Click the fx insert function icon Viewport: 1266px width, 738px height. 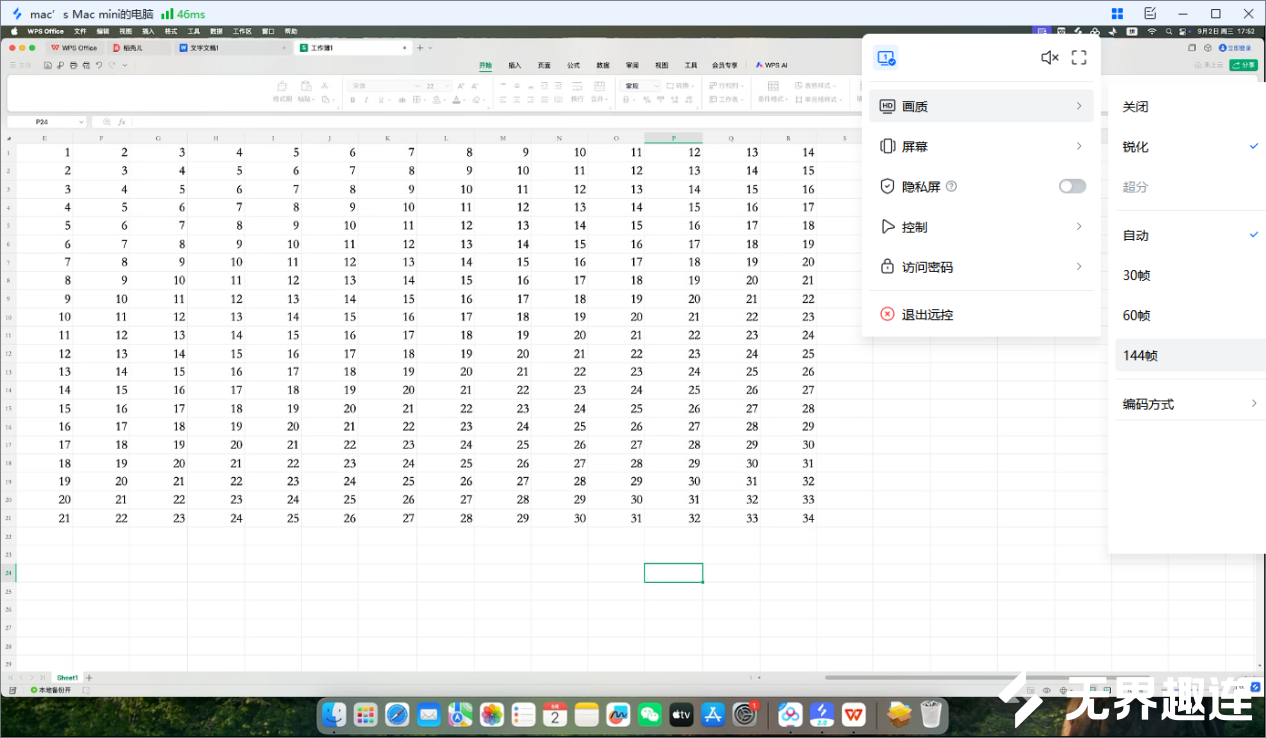tap(122, 121)
